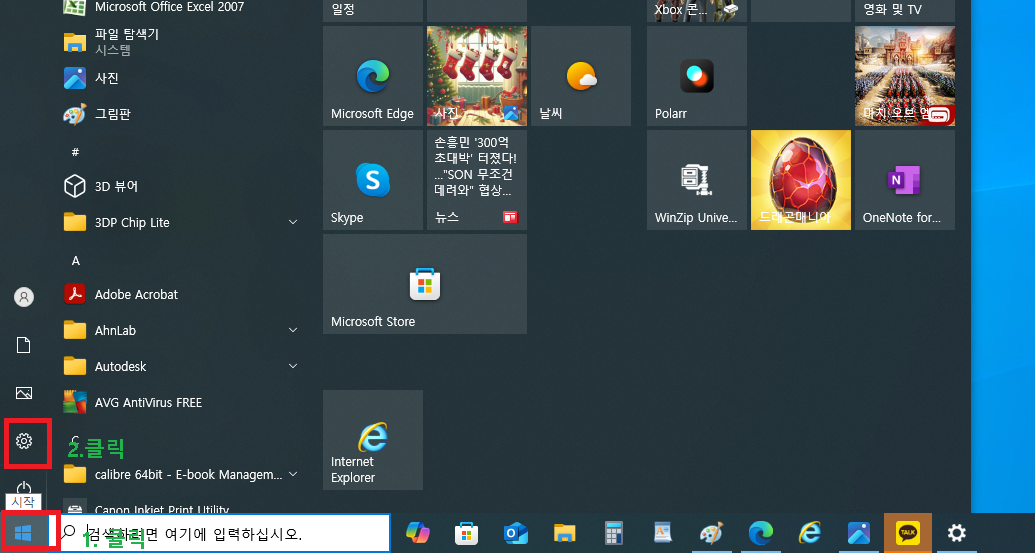Open Microsoft Store from the taskbar
This screenshot has width=1035, height=553.
pyautogui.click(x=466, y=533)
